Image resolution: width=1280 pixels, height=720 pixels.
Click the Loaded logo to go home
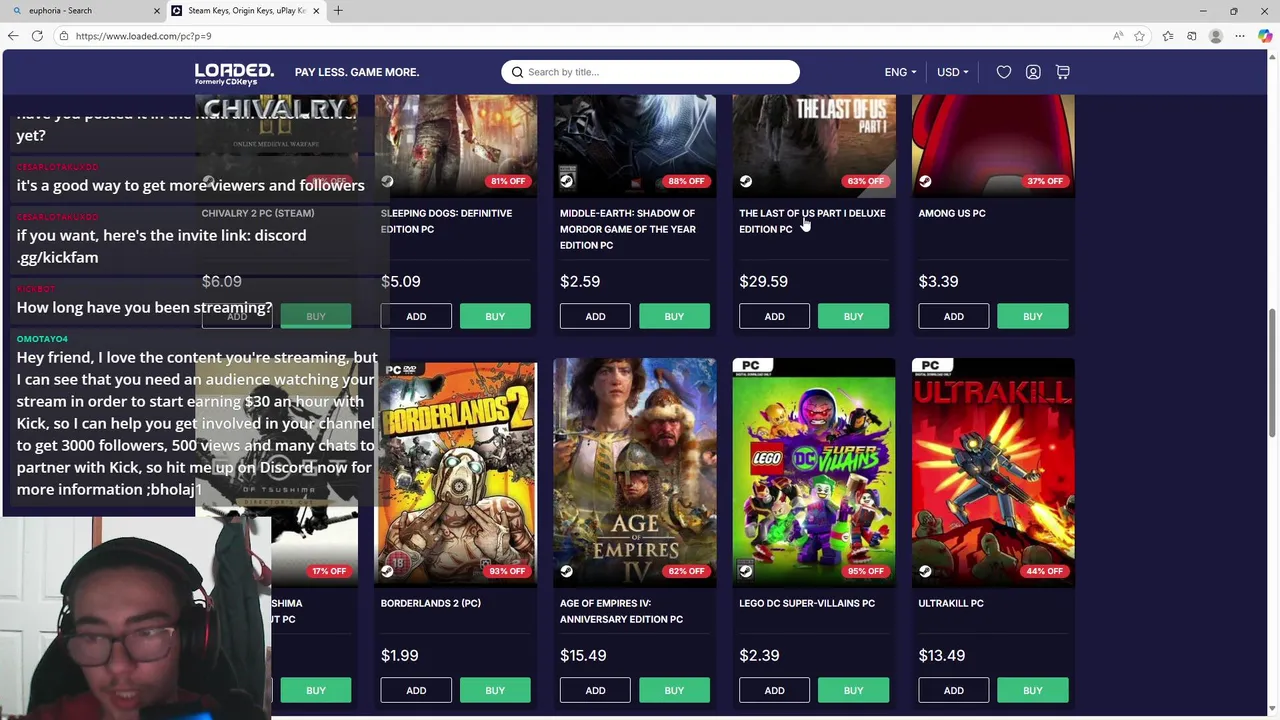(x=234, y=73)
